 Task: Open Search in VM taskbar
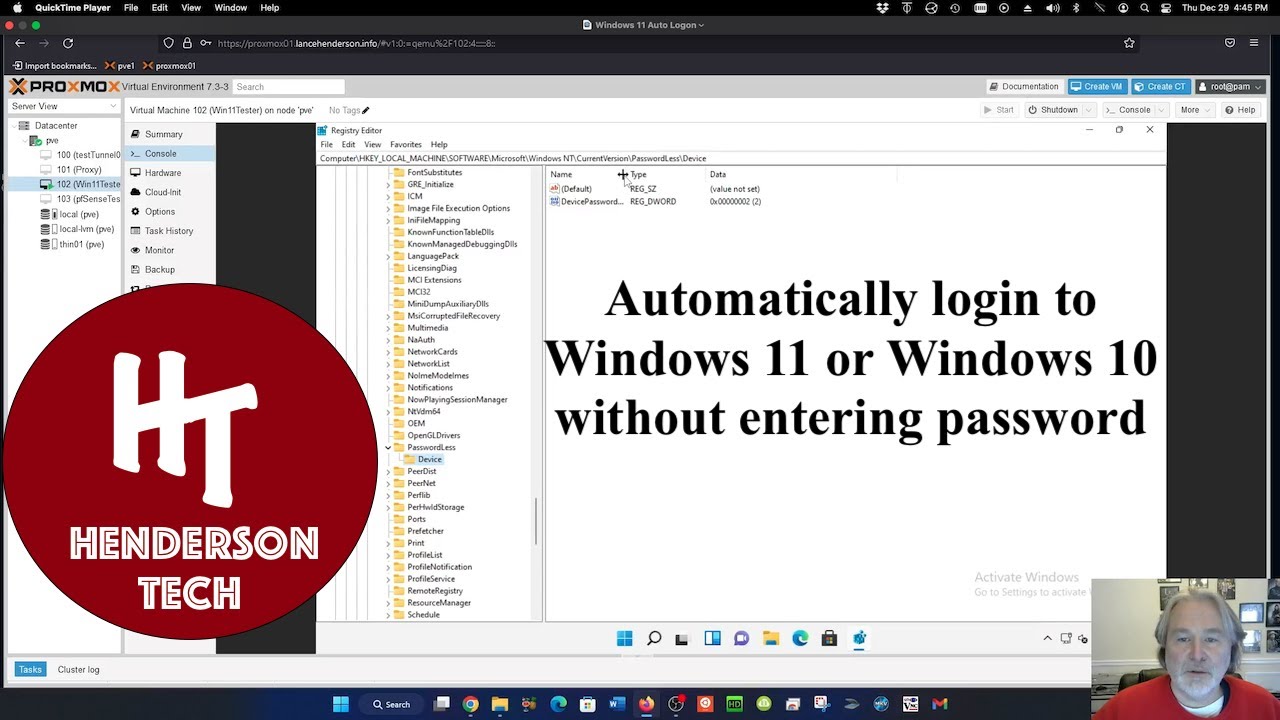[x=654, y=638]
